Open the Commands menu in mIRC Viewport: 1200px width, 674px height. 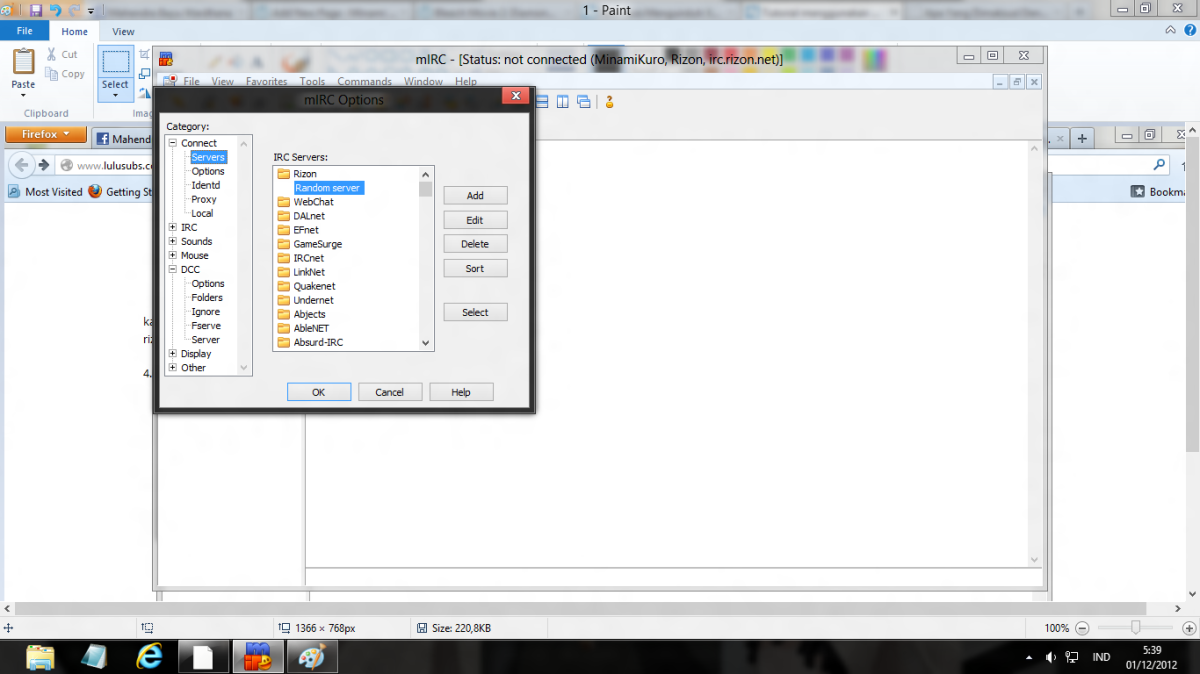click(364, 82)
